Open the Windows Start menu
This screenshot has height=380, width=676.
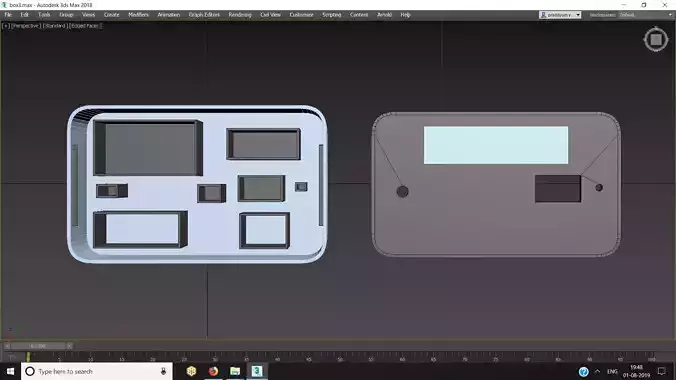[10, 371]
